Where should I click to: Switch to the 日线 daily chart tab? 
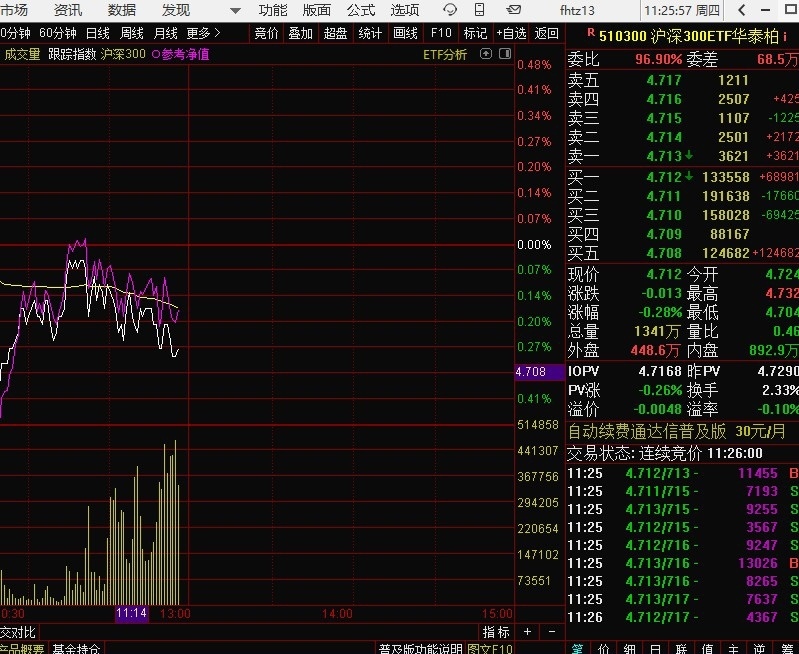98,33
